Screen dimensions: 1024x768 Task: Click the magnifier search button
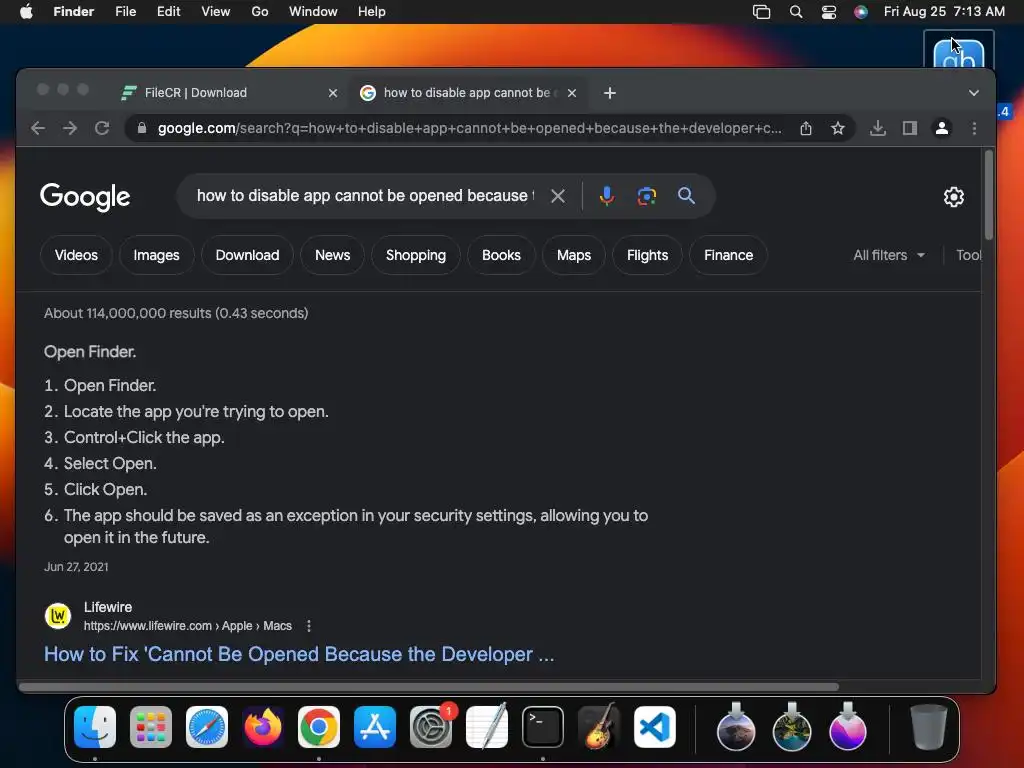coord(686,195)
